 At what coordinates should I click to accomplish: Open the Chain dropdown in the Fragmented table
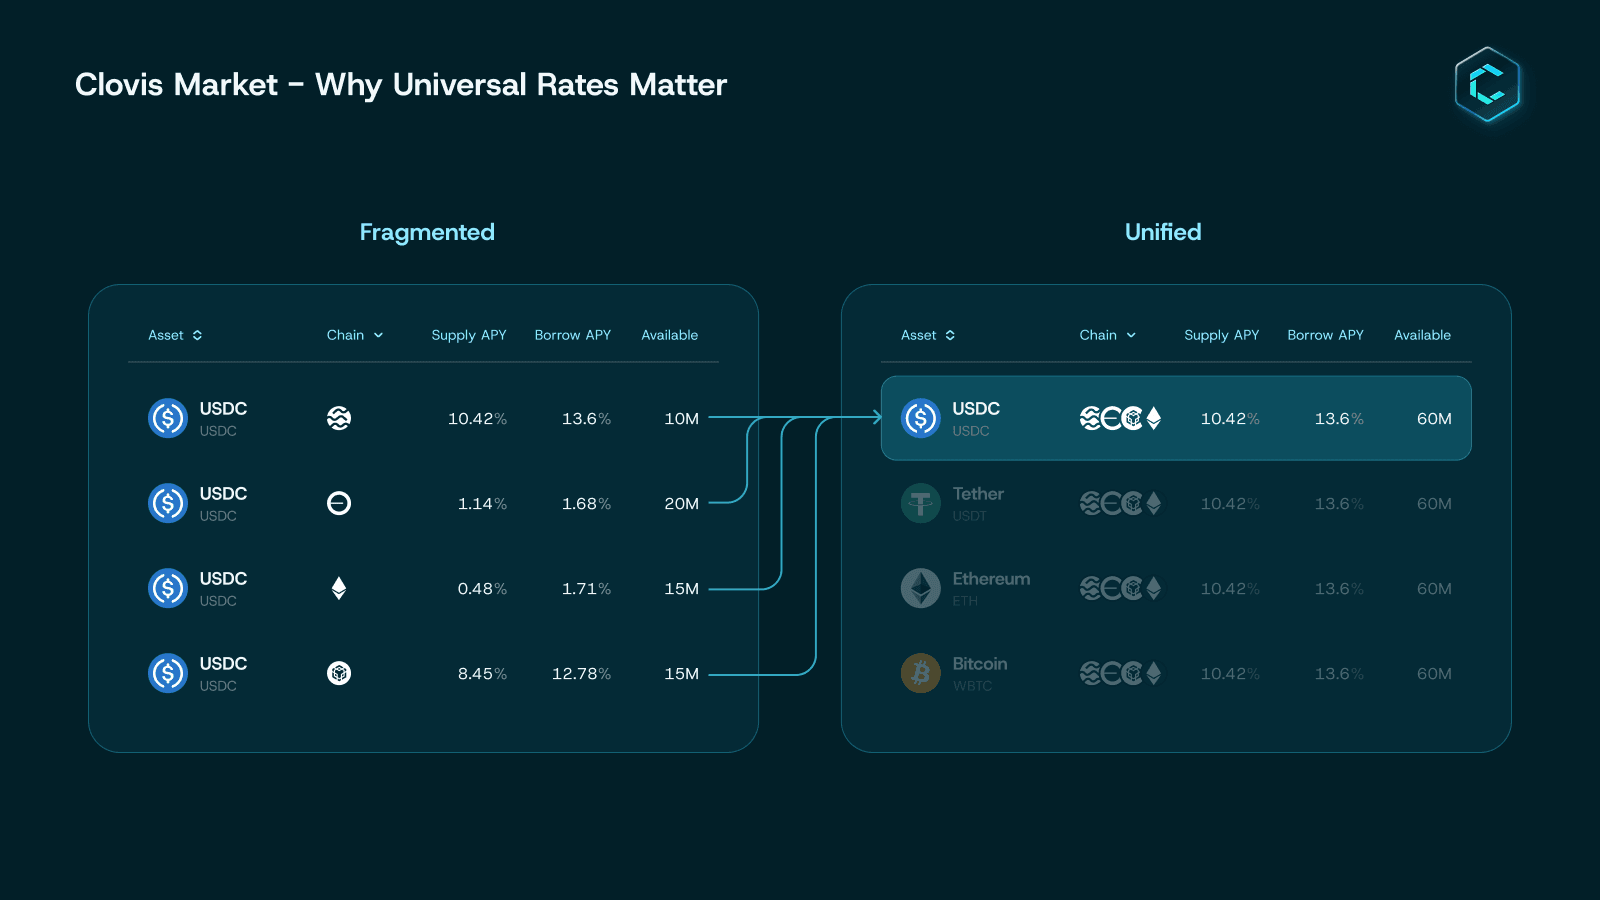[355, 335]
